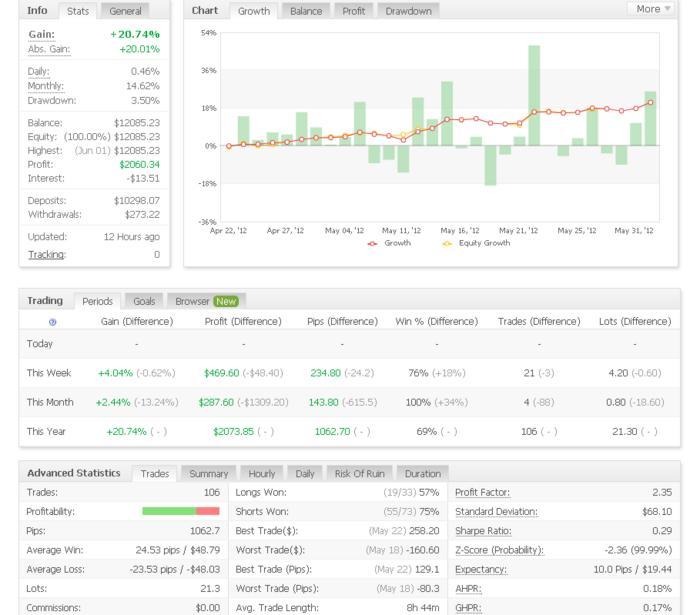The height and width of the screenshot is (615, 700).
Task: Switch to the Profit chart tab
Action: 353,11
